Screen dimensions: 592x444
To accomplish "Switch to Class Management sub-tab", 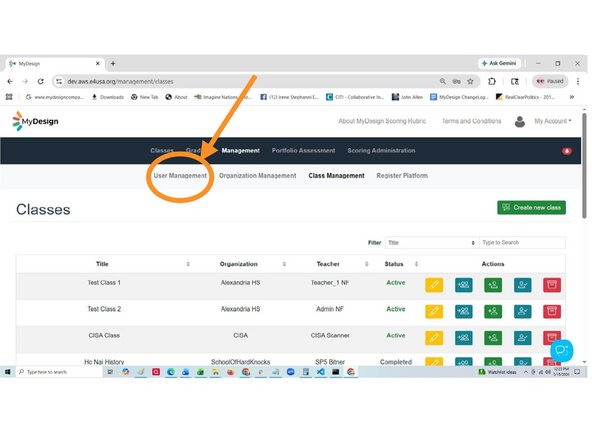I will point(336,176).
